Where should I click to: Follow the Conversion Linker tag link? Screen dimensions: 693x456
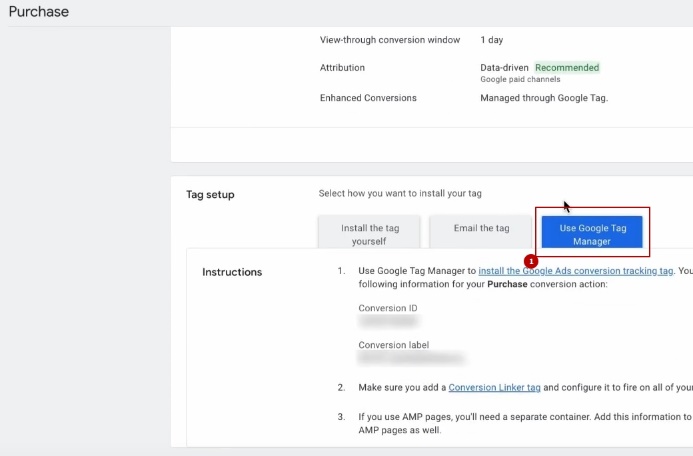click(x=494, y=387)
